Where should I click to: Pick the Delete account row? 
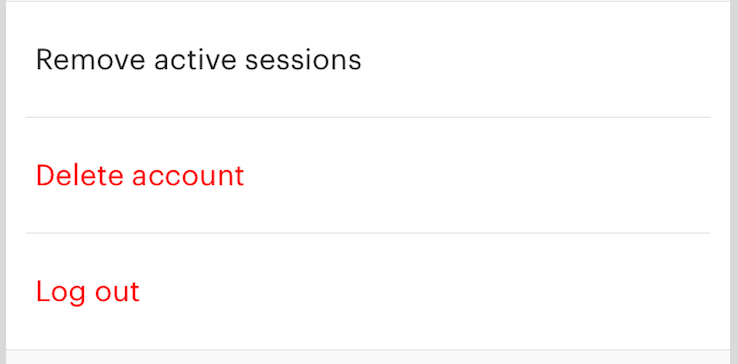(x=368, y=175)
